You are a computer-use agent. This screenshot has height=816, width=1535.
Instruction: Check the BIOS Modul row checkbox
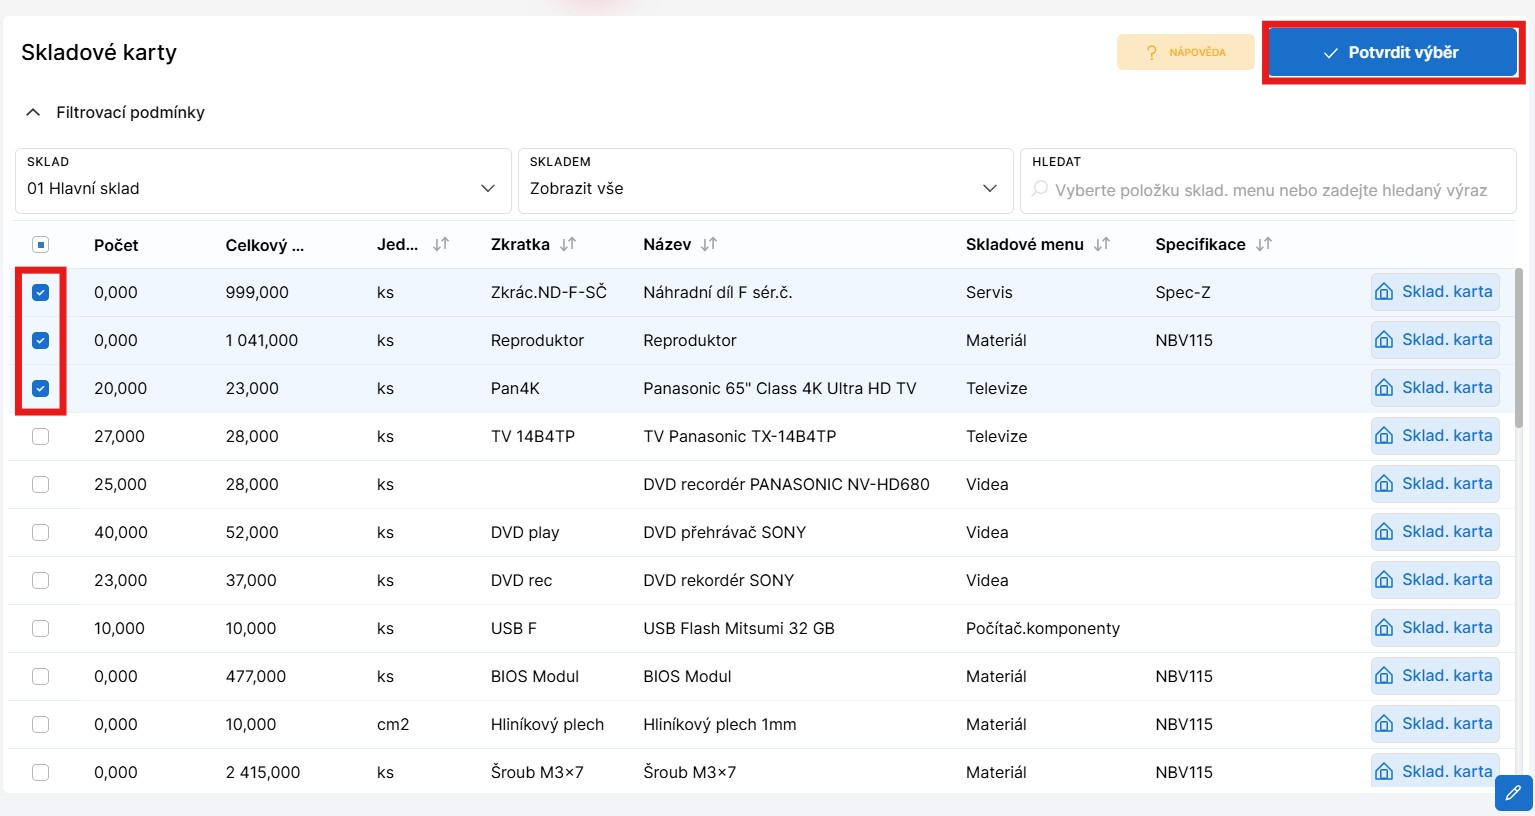point(41,677)
